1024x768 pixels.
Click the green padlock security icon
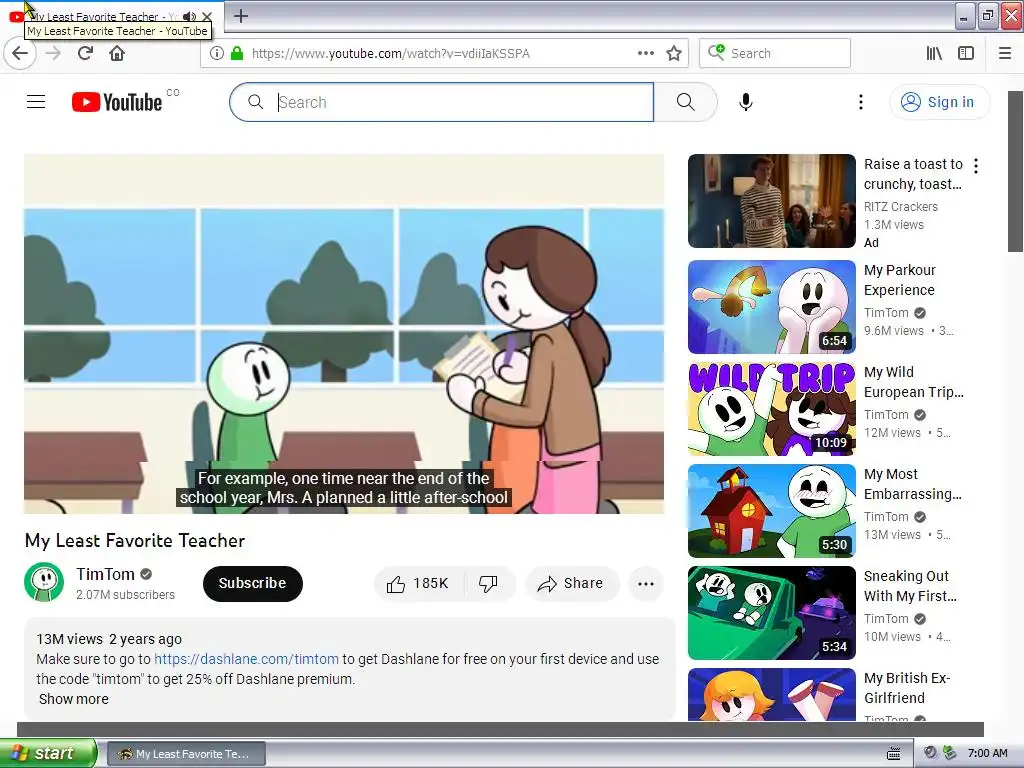(x=237, y=53)
